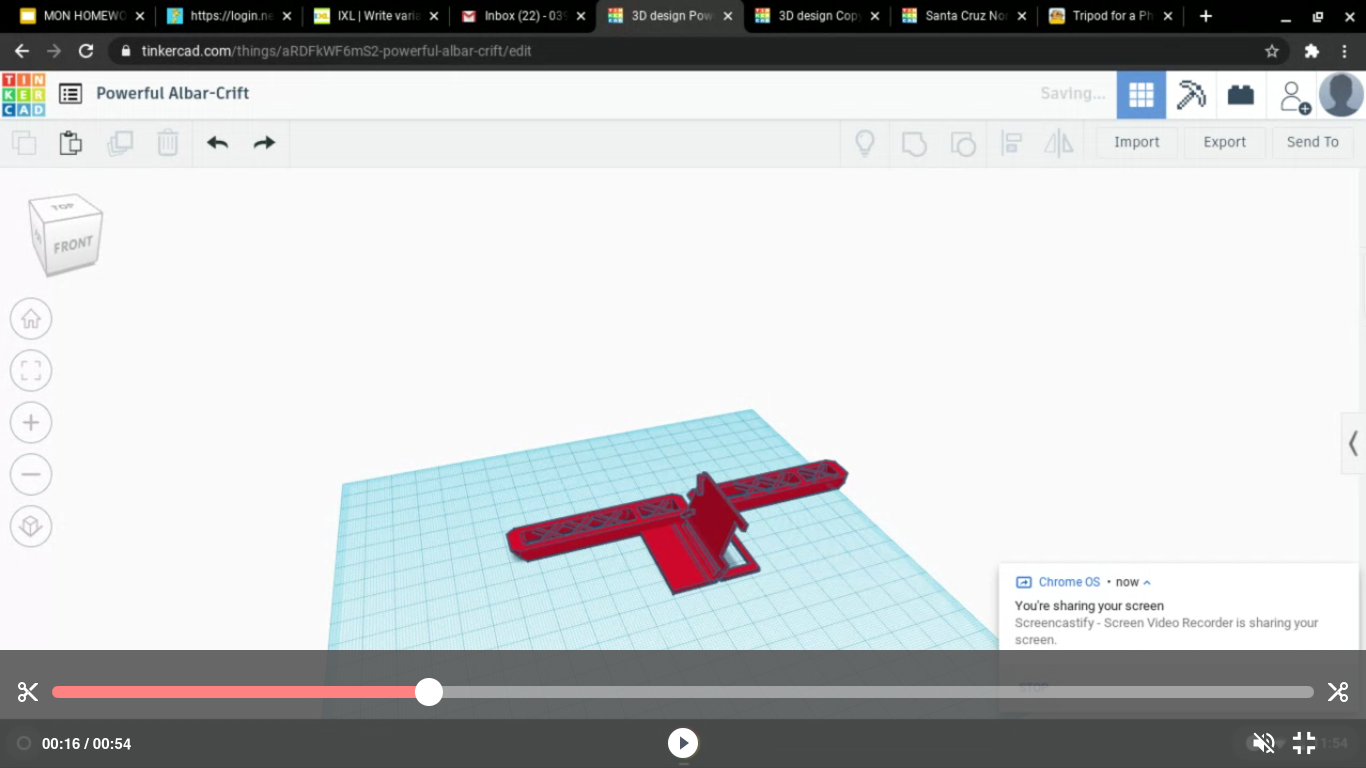
Task: Zoom out with the minus button
Action: pyautogui.click(x=31, y=475)
